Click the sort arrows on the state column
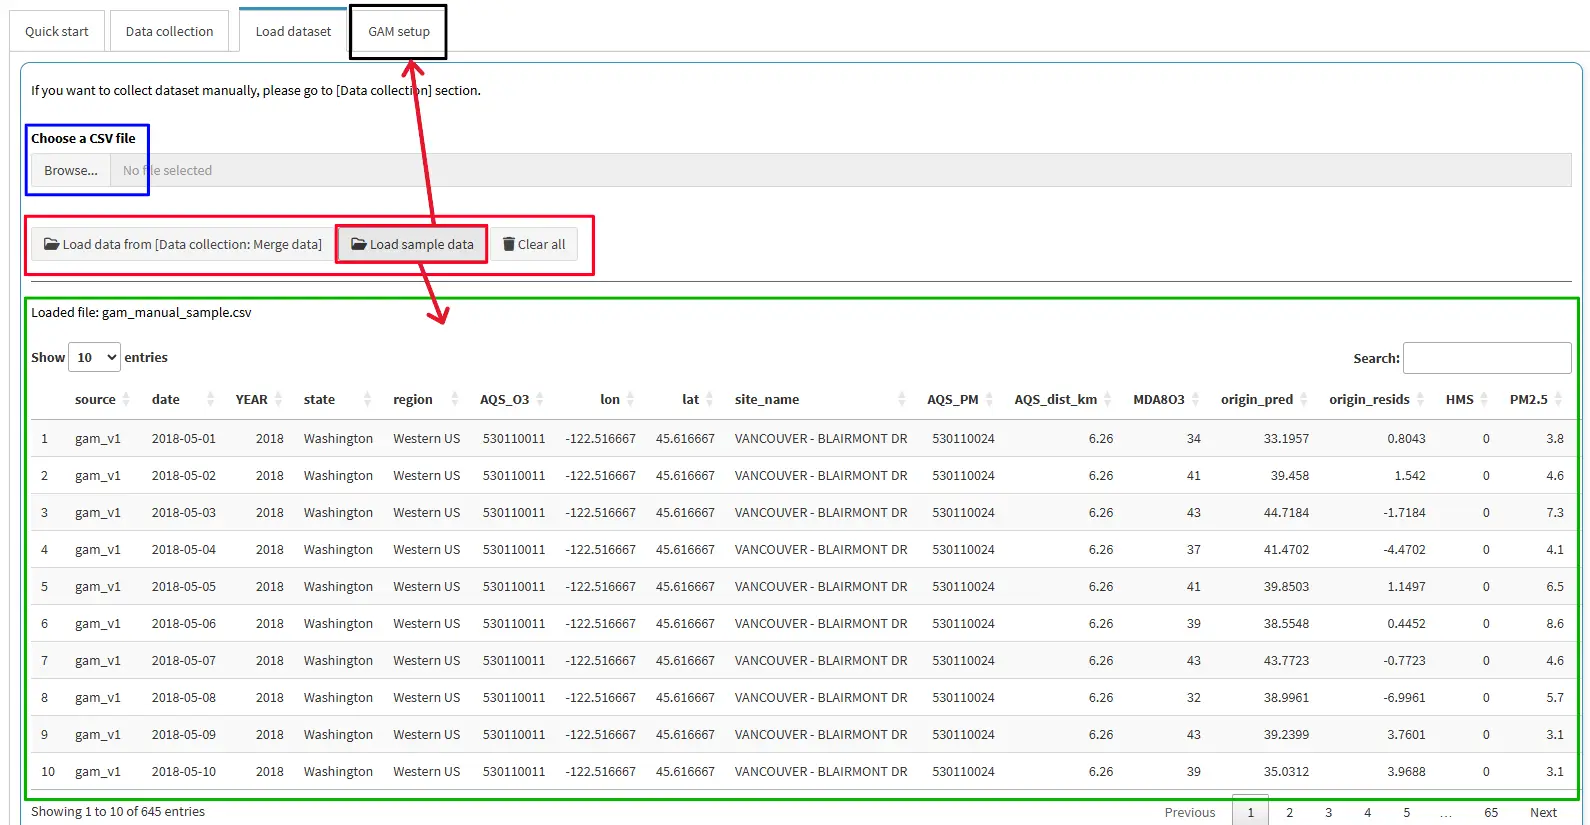The image size is (1590, 825). pos(367,399)
